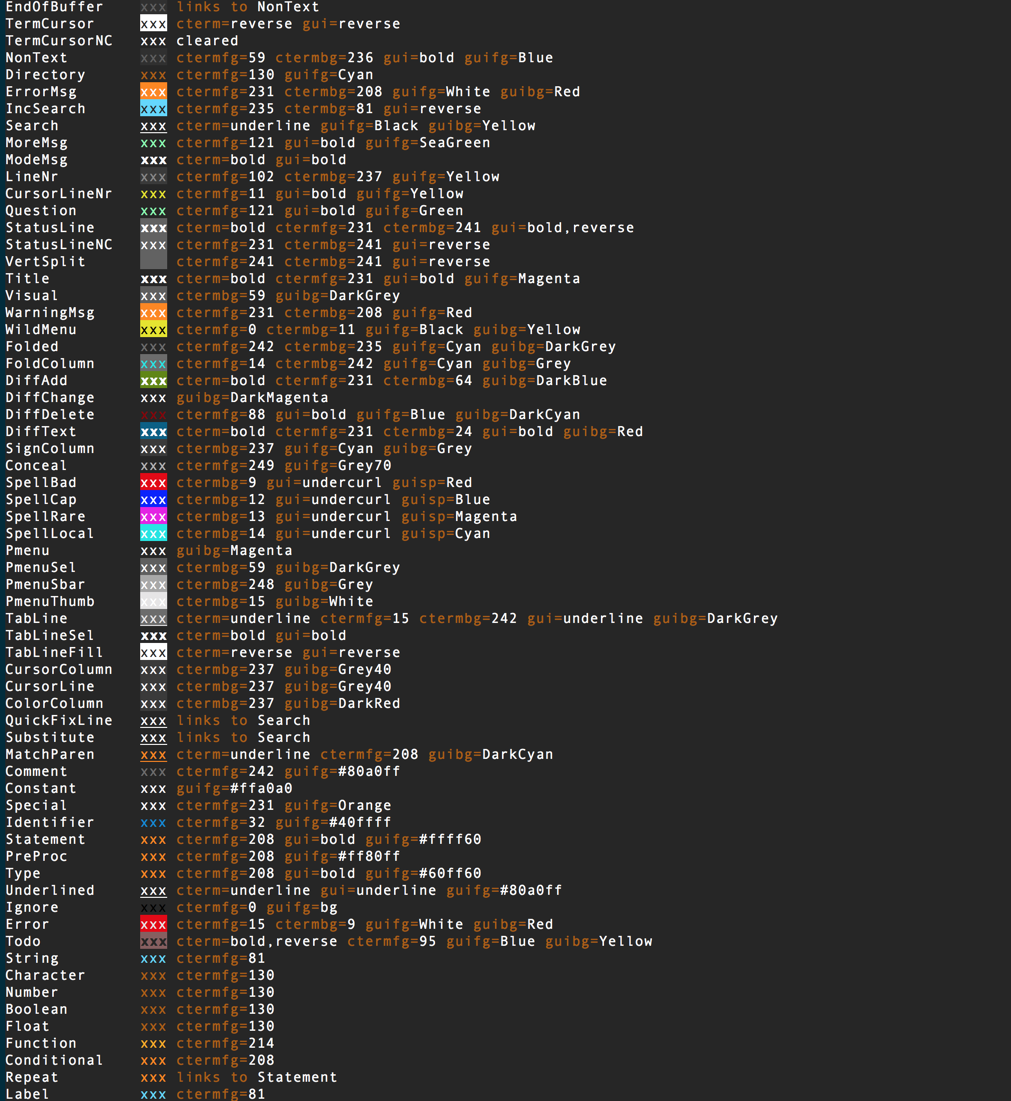Click the Directory group name
This screenshot has height=1101, width=1011.
click(46, 74)
